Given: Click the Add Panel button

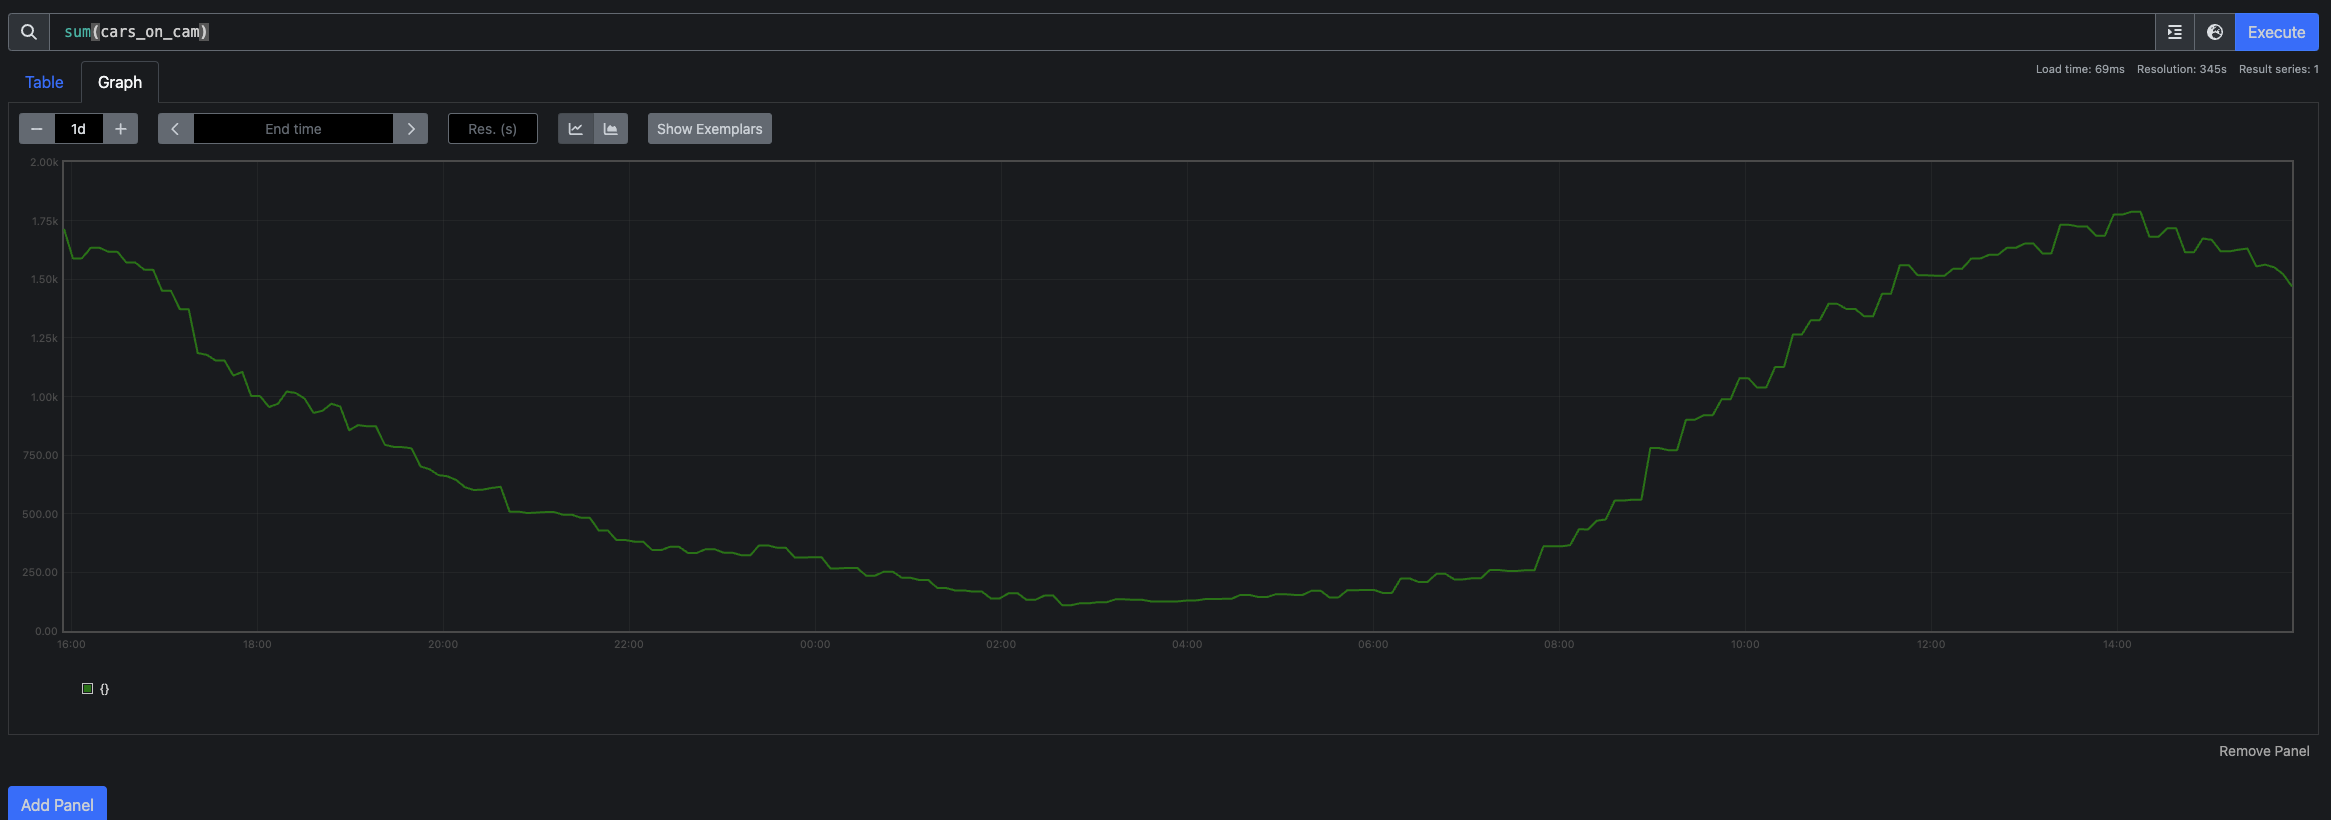Looking at the screenshot, I should [x=57, y=804].
